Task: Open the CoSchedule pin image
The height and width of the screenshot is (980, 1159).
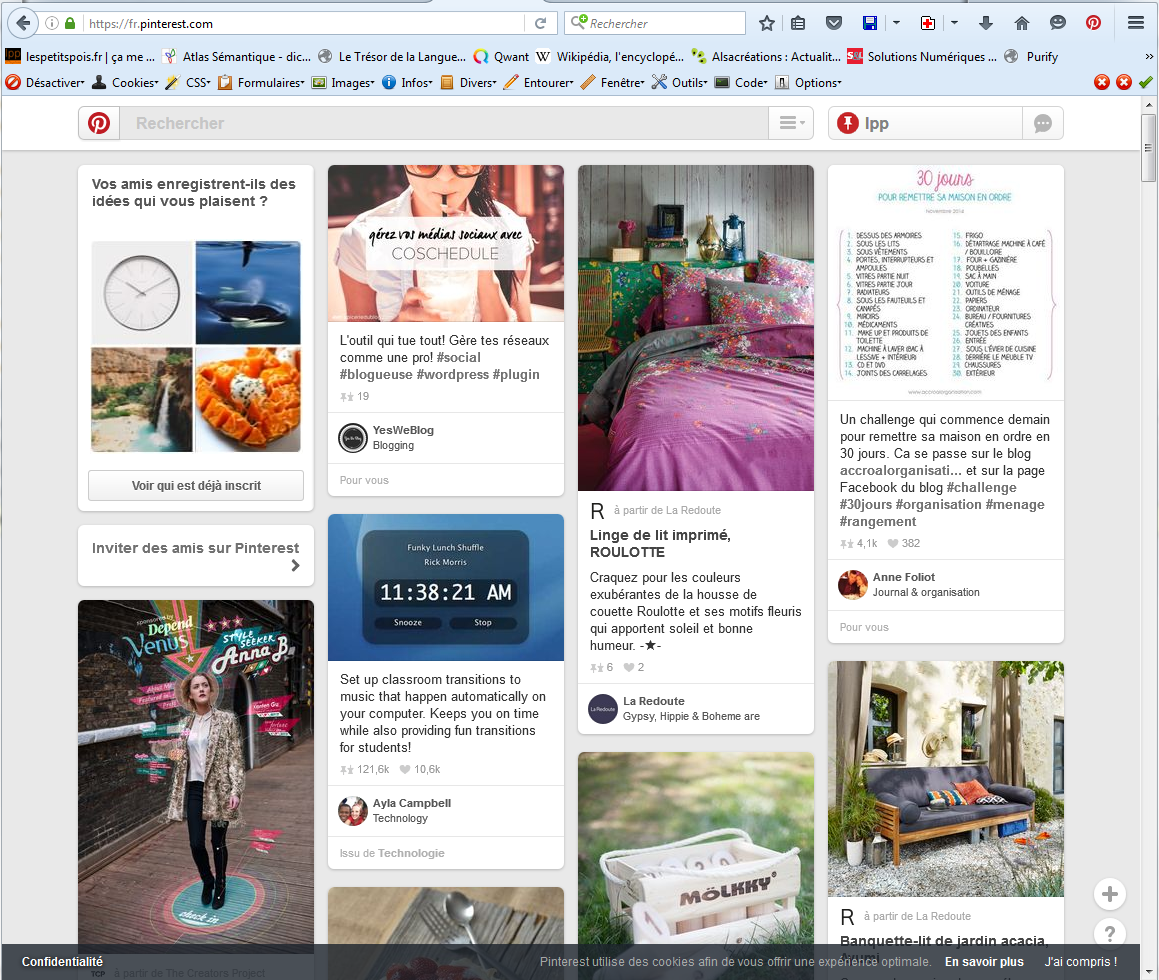Action: coord(446,243)
